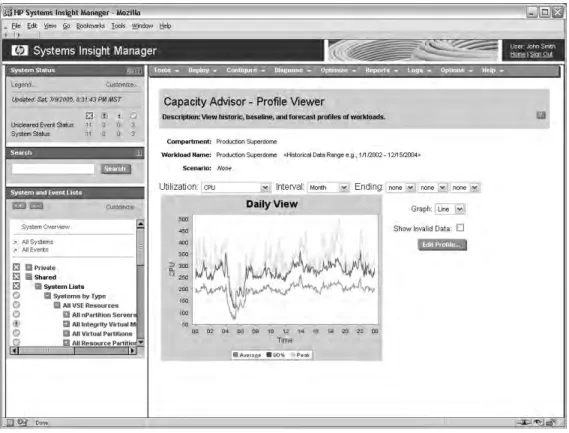Click Customize link in System and Event Lists
The image size is (569, 433).
(x=120, y=207)
